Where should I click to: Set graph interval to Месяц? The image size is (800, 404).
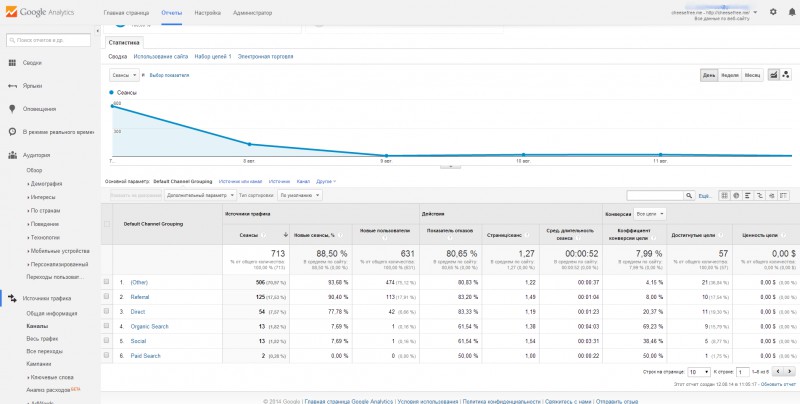752,75
